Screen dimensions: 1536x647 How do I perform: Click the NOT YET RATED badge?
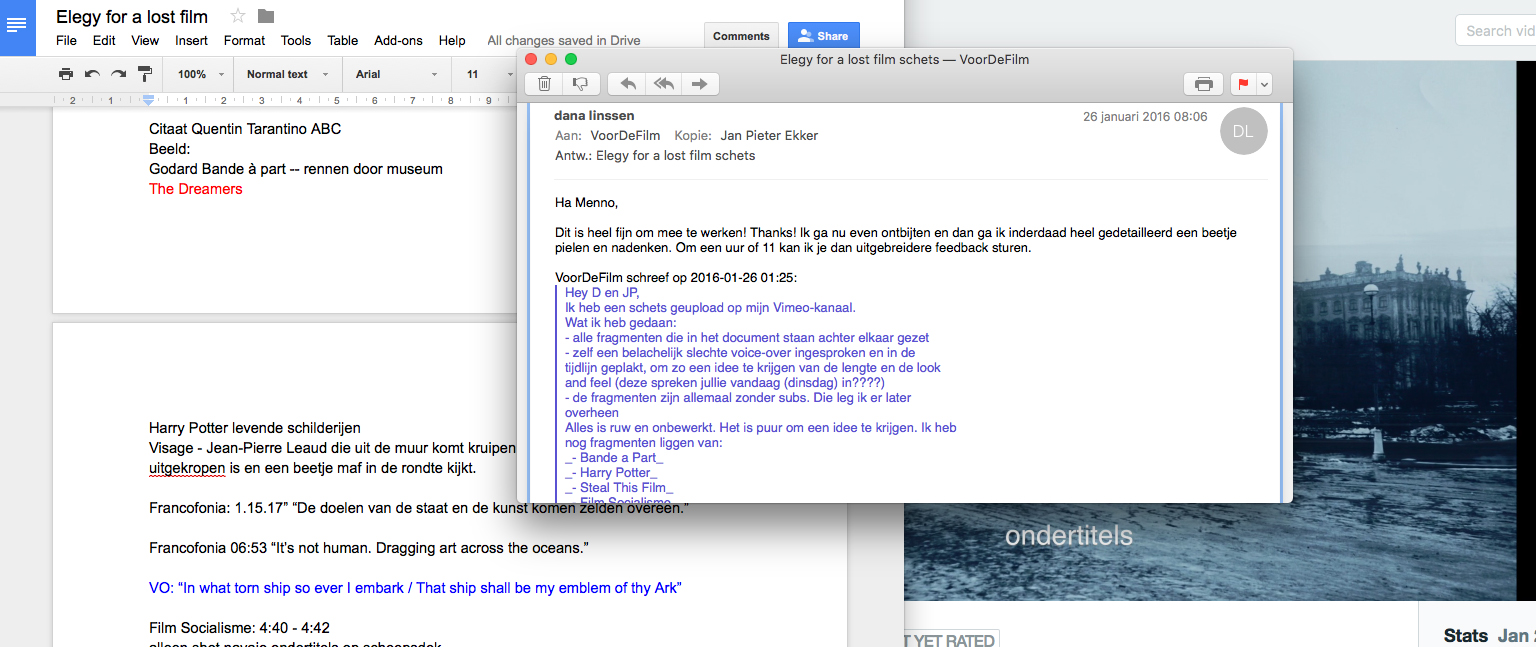951,640
